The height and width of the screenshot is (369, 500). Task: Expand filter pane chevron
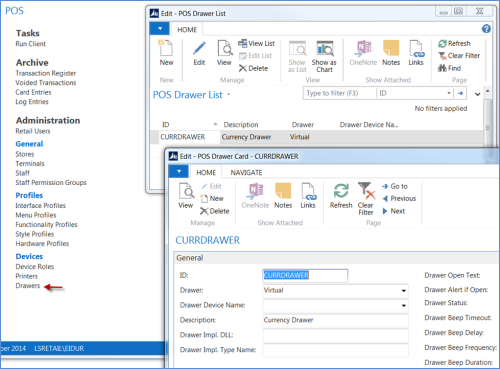tap(477, 94)
